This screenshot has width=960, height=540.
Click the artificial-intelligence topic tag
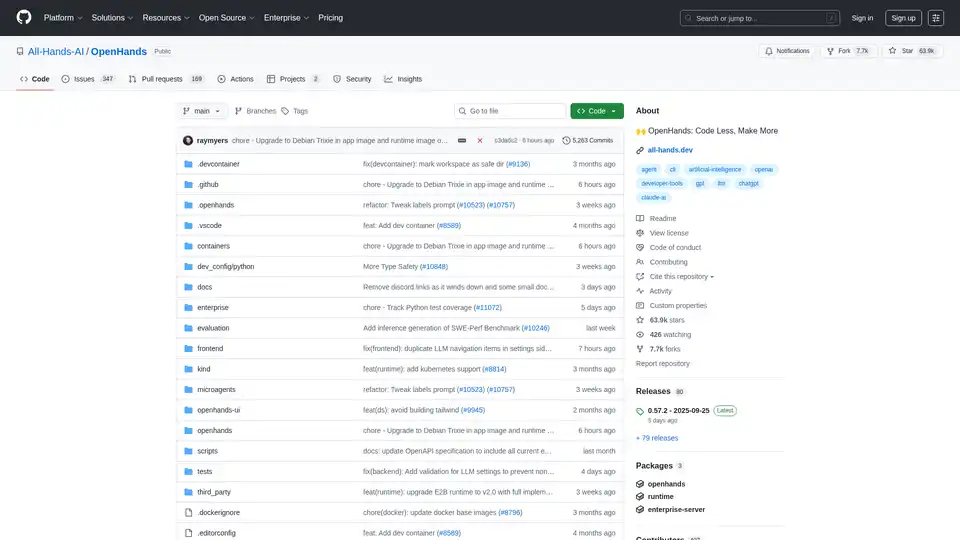(715, 170)
